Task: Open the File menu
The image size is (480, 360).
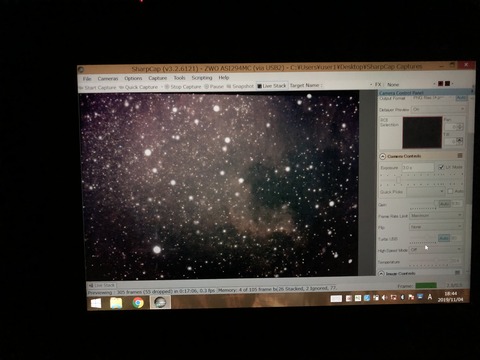Action: [x=87, y=79]
